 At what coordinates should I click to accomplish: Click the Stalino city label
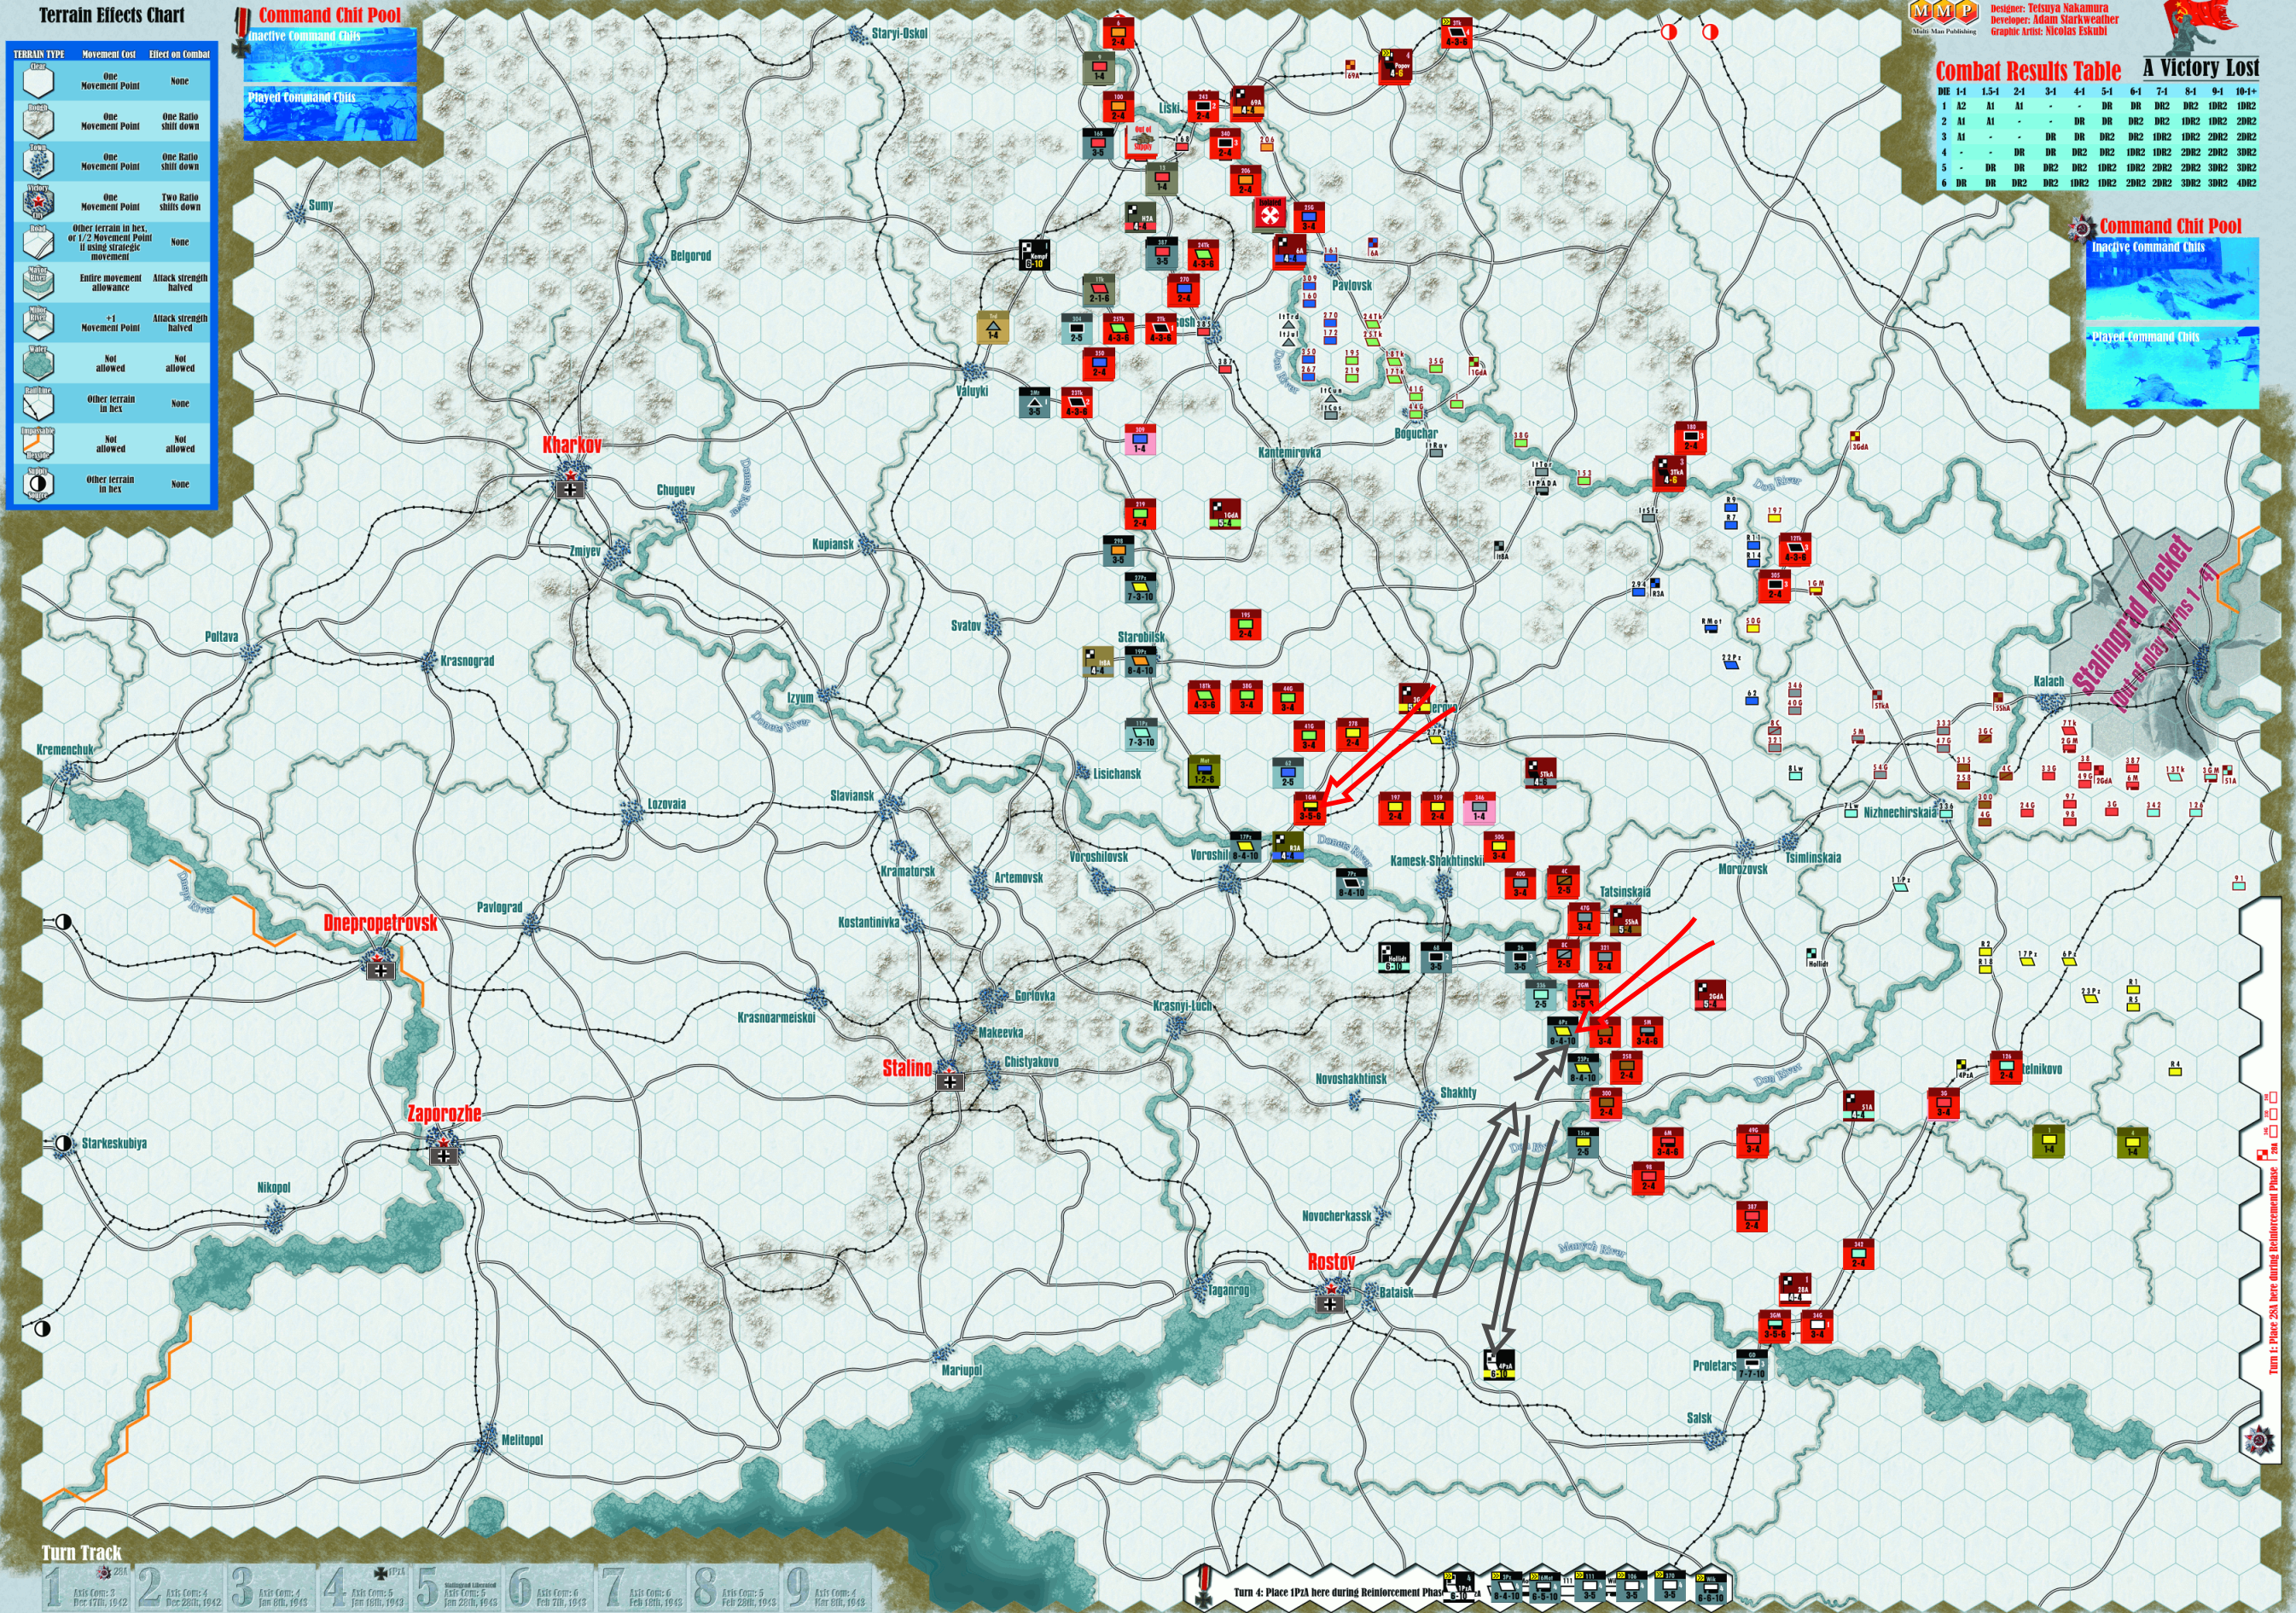907,1068
